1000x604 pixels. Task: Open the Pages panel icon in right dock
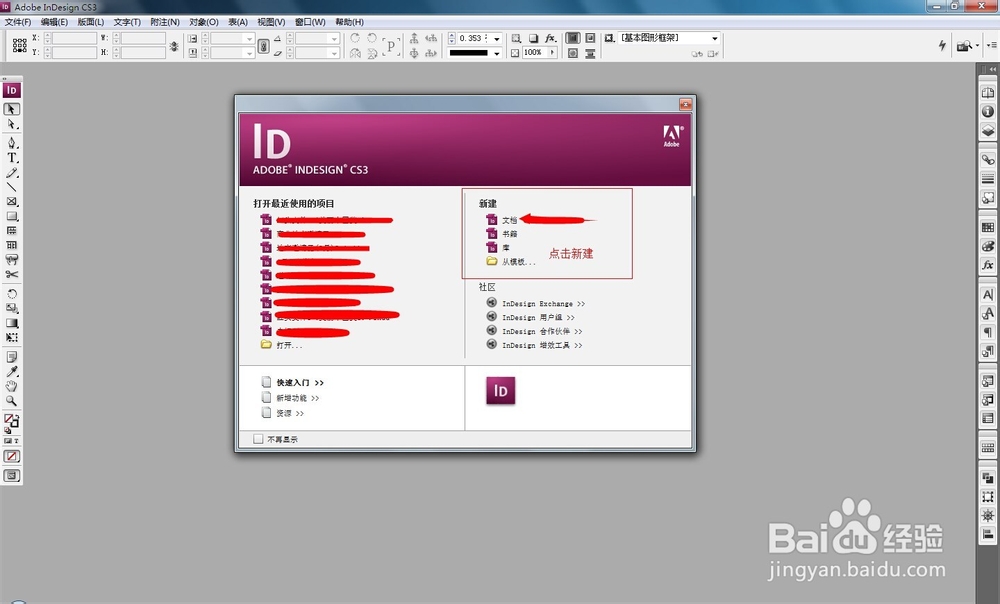[987, 92]
